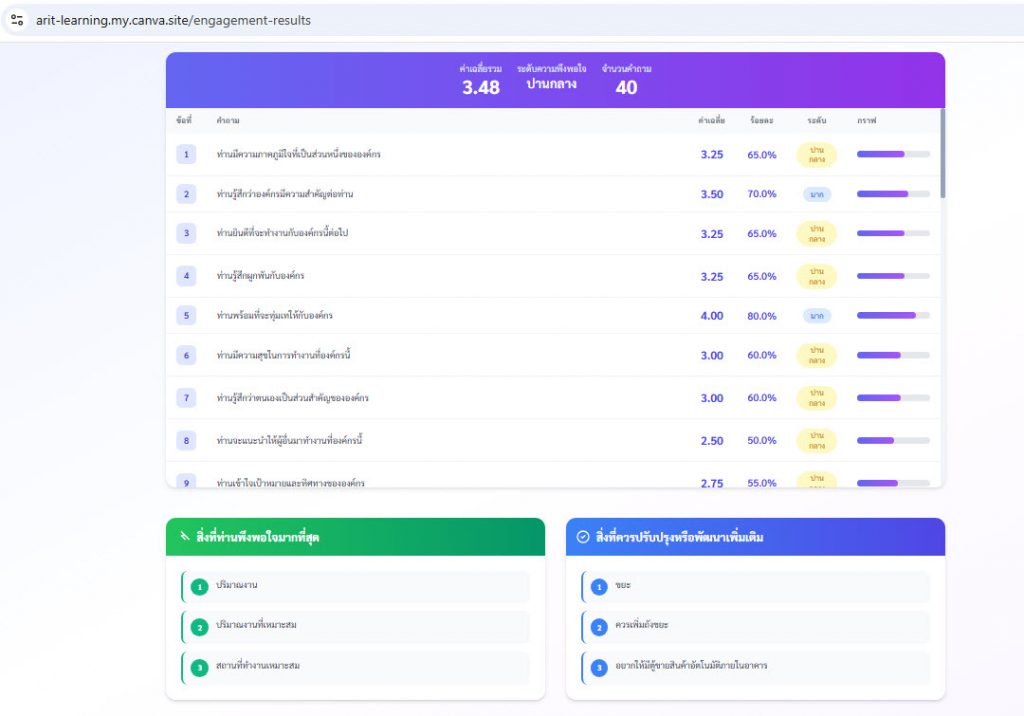Click the checkmark icon in blue improvement header

[583, 537]
